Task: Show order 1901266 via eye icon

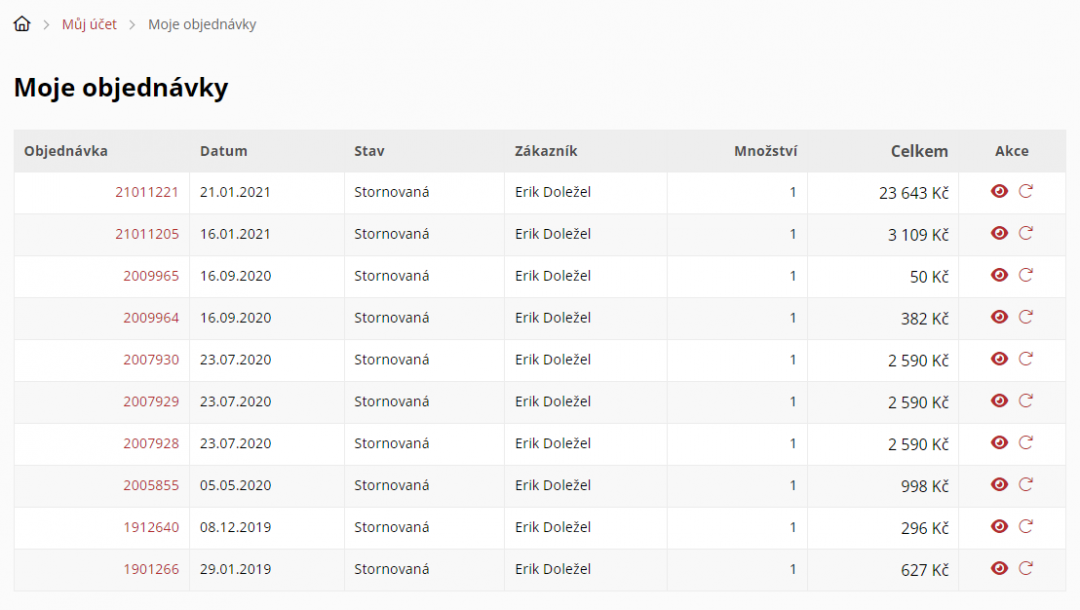Action: click(x=999, y=569)
